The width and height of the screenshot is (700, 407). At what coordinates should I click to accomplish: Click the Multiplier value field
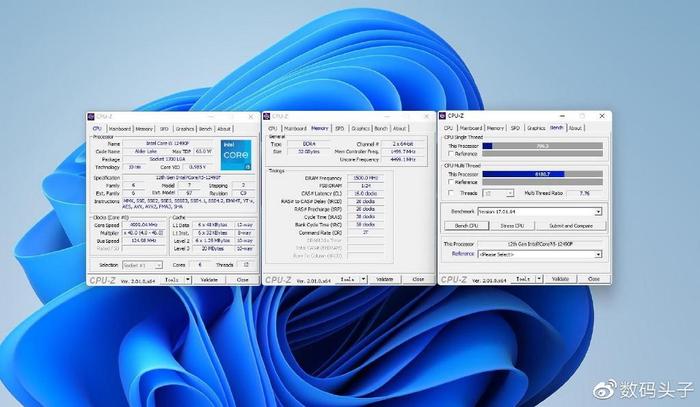point(144,233)
